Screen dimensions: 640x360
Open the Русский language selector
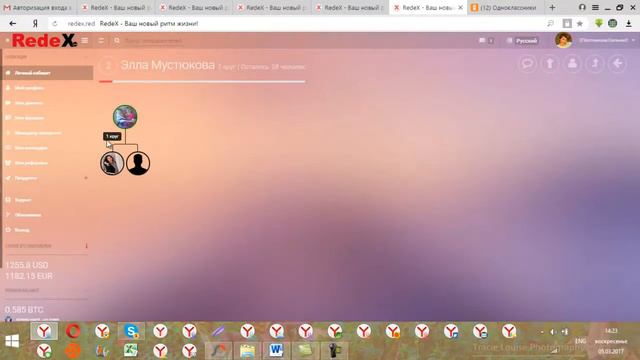[x=522, y=40]
